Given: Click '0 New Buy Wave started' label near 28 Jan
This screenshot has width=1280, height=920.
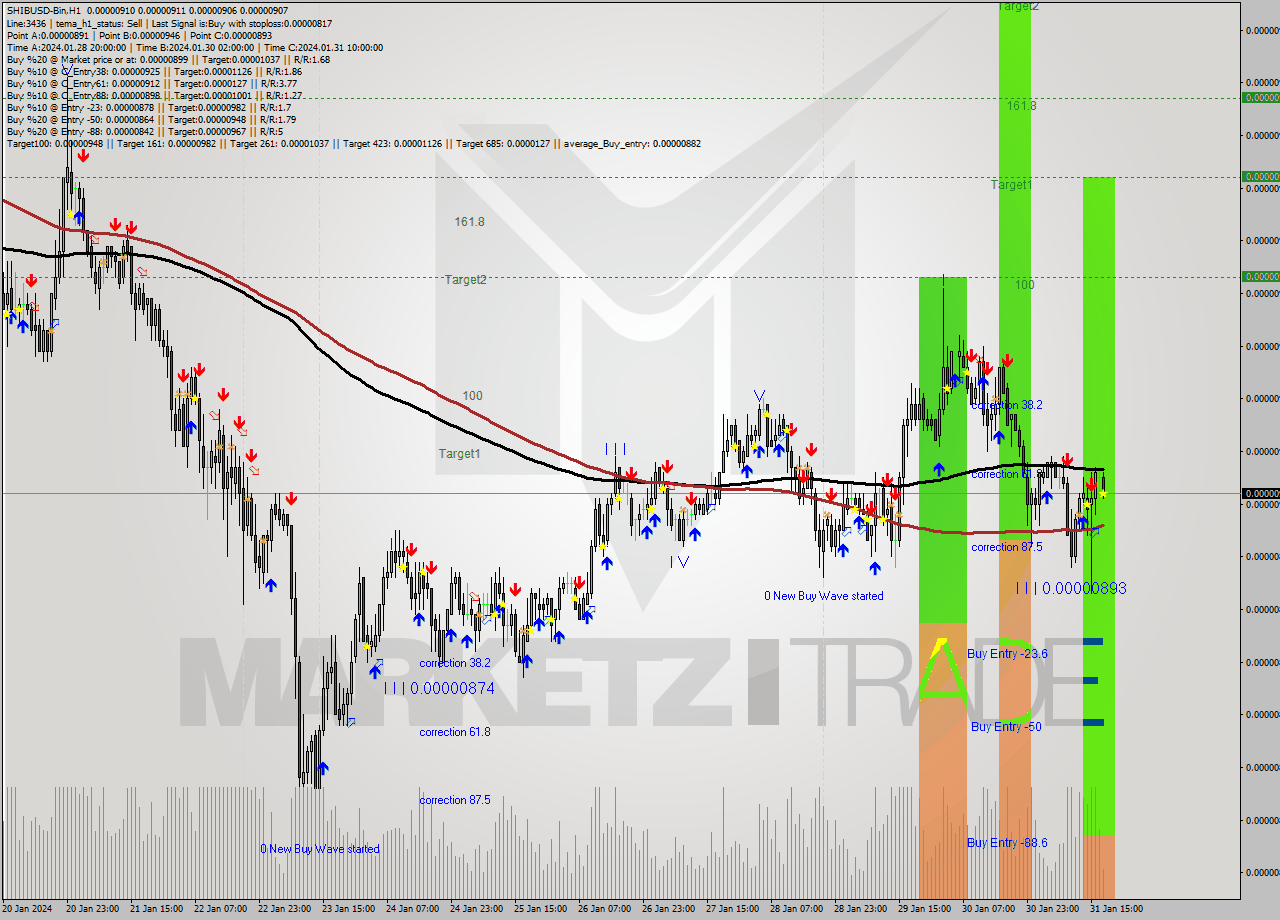Looking at the screenshot, I should [x=824, y=596].
